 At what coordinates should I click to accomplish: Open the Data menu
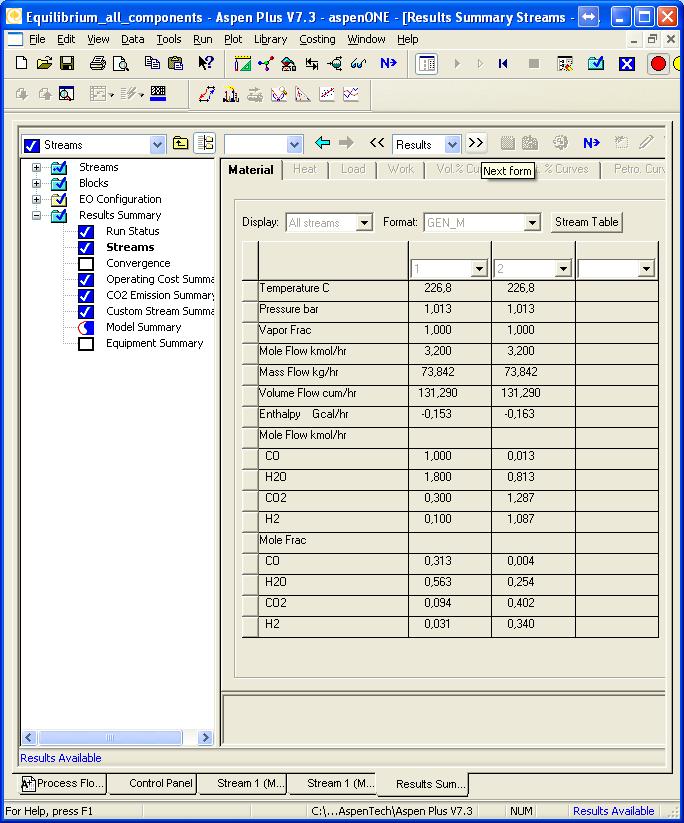point(132,39)
